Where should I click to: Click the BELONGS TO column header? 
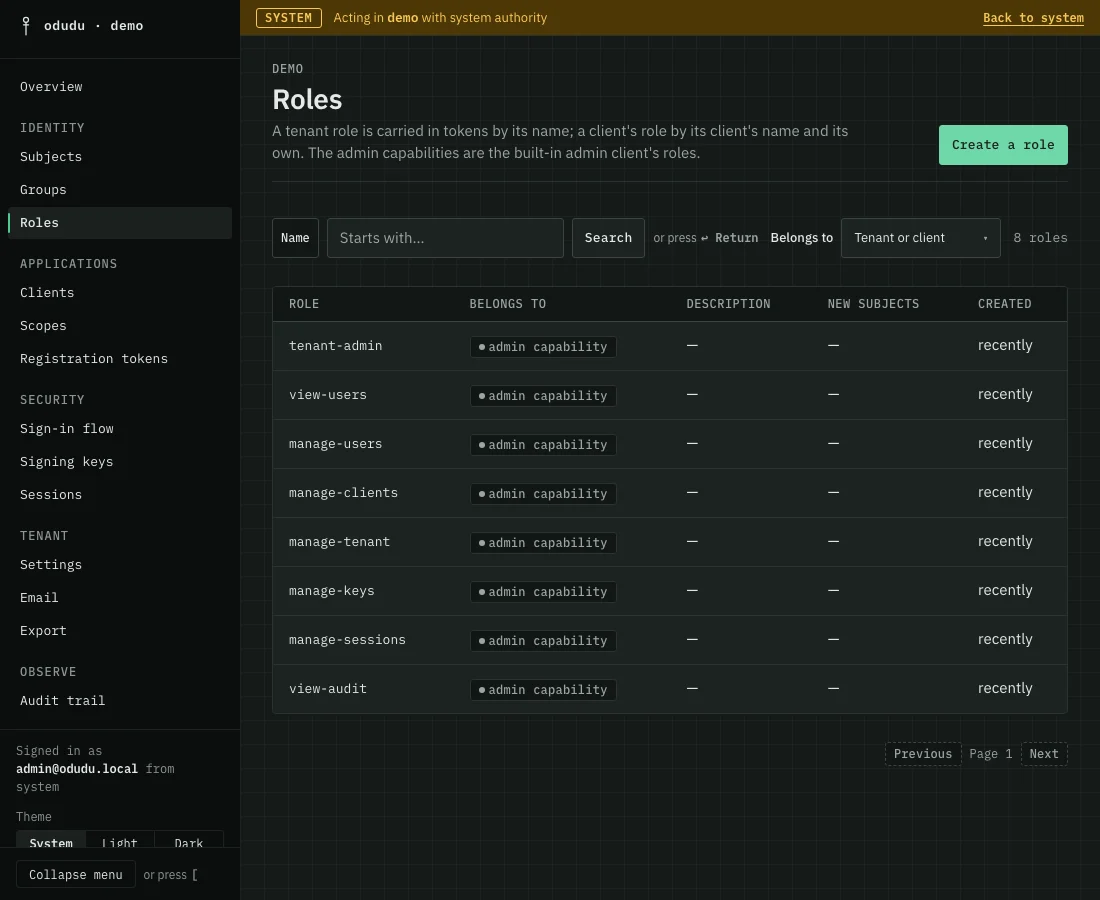point(507,304)
